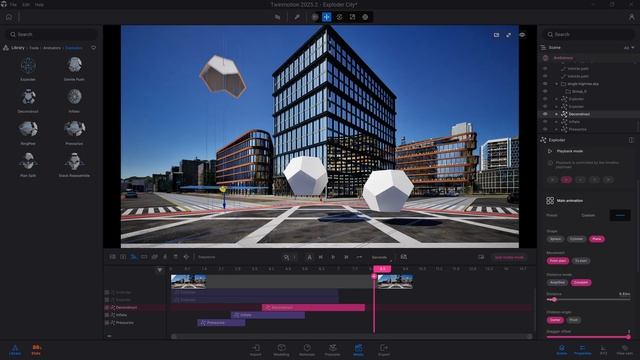The image size is (640, 360).
Task: Click the Animators breadcrumb link
Action: pyautogui.click(x=52, y=48)
